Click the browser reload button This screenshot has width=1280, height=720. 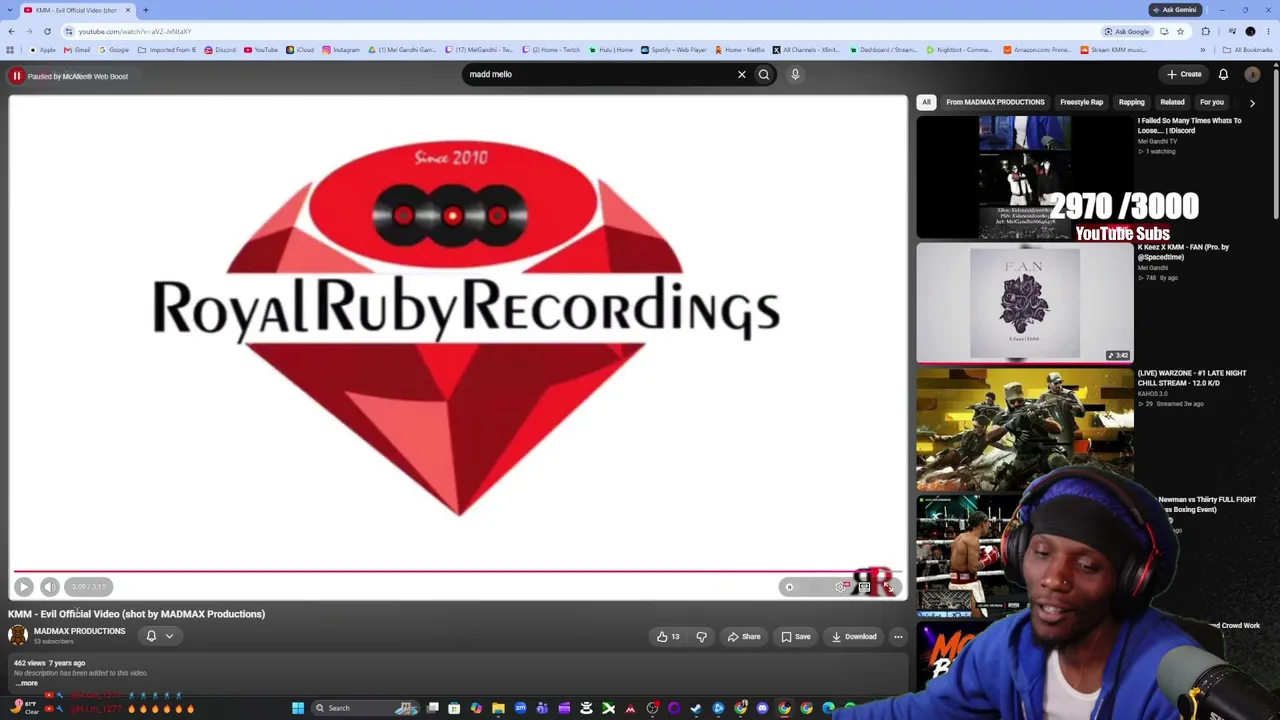tap(47, 31)
